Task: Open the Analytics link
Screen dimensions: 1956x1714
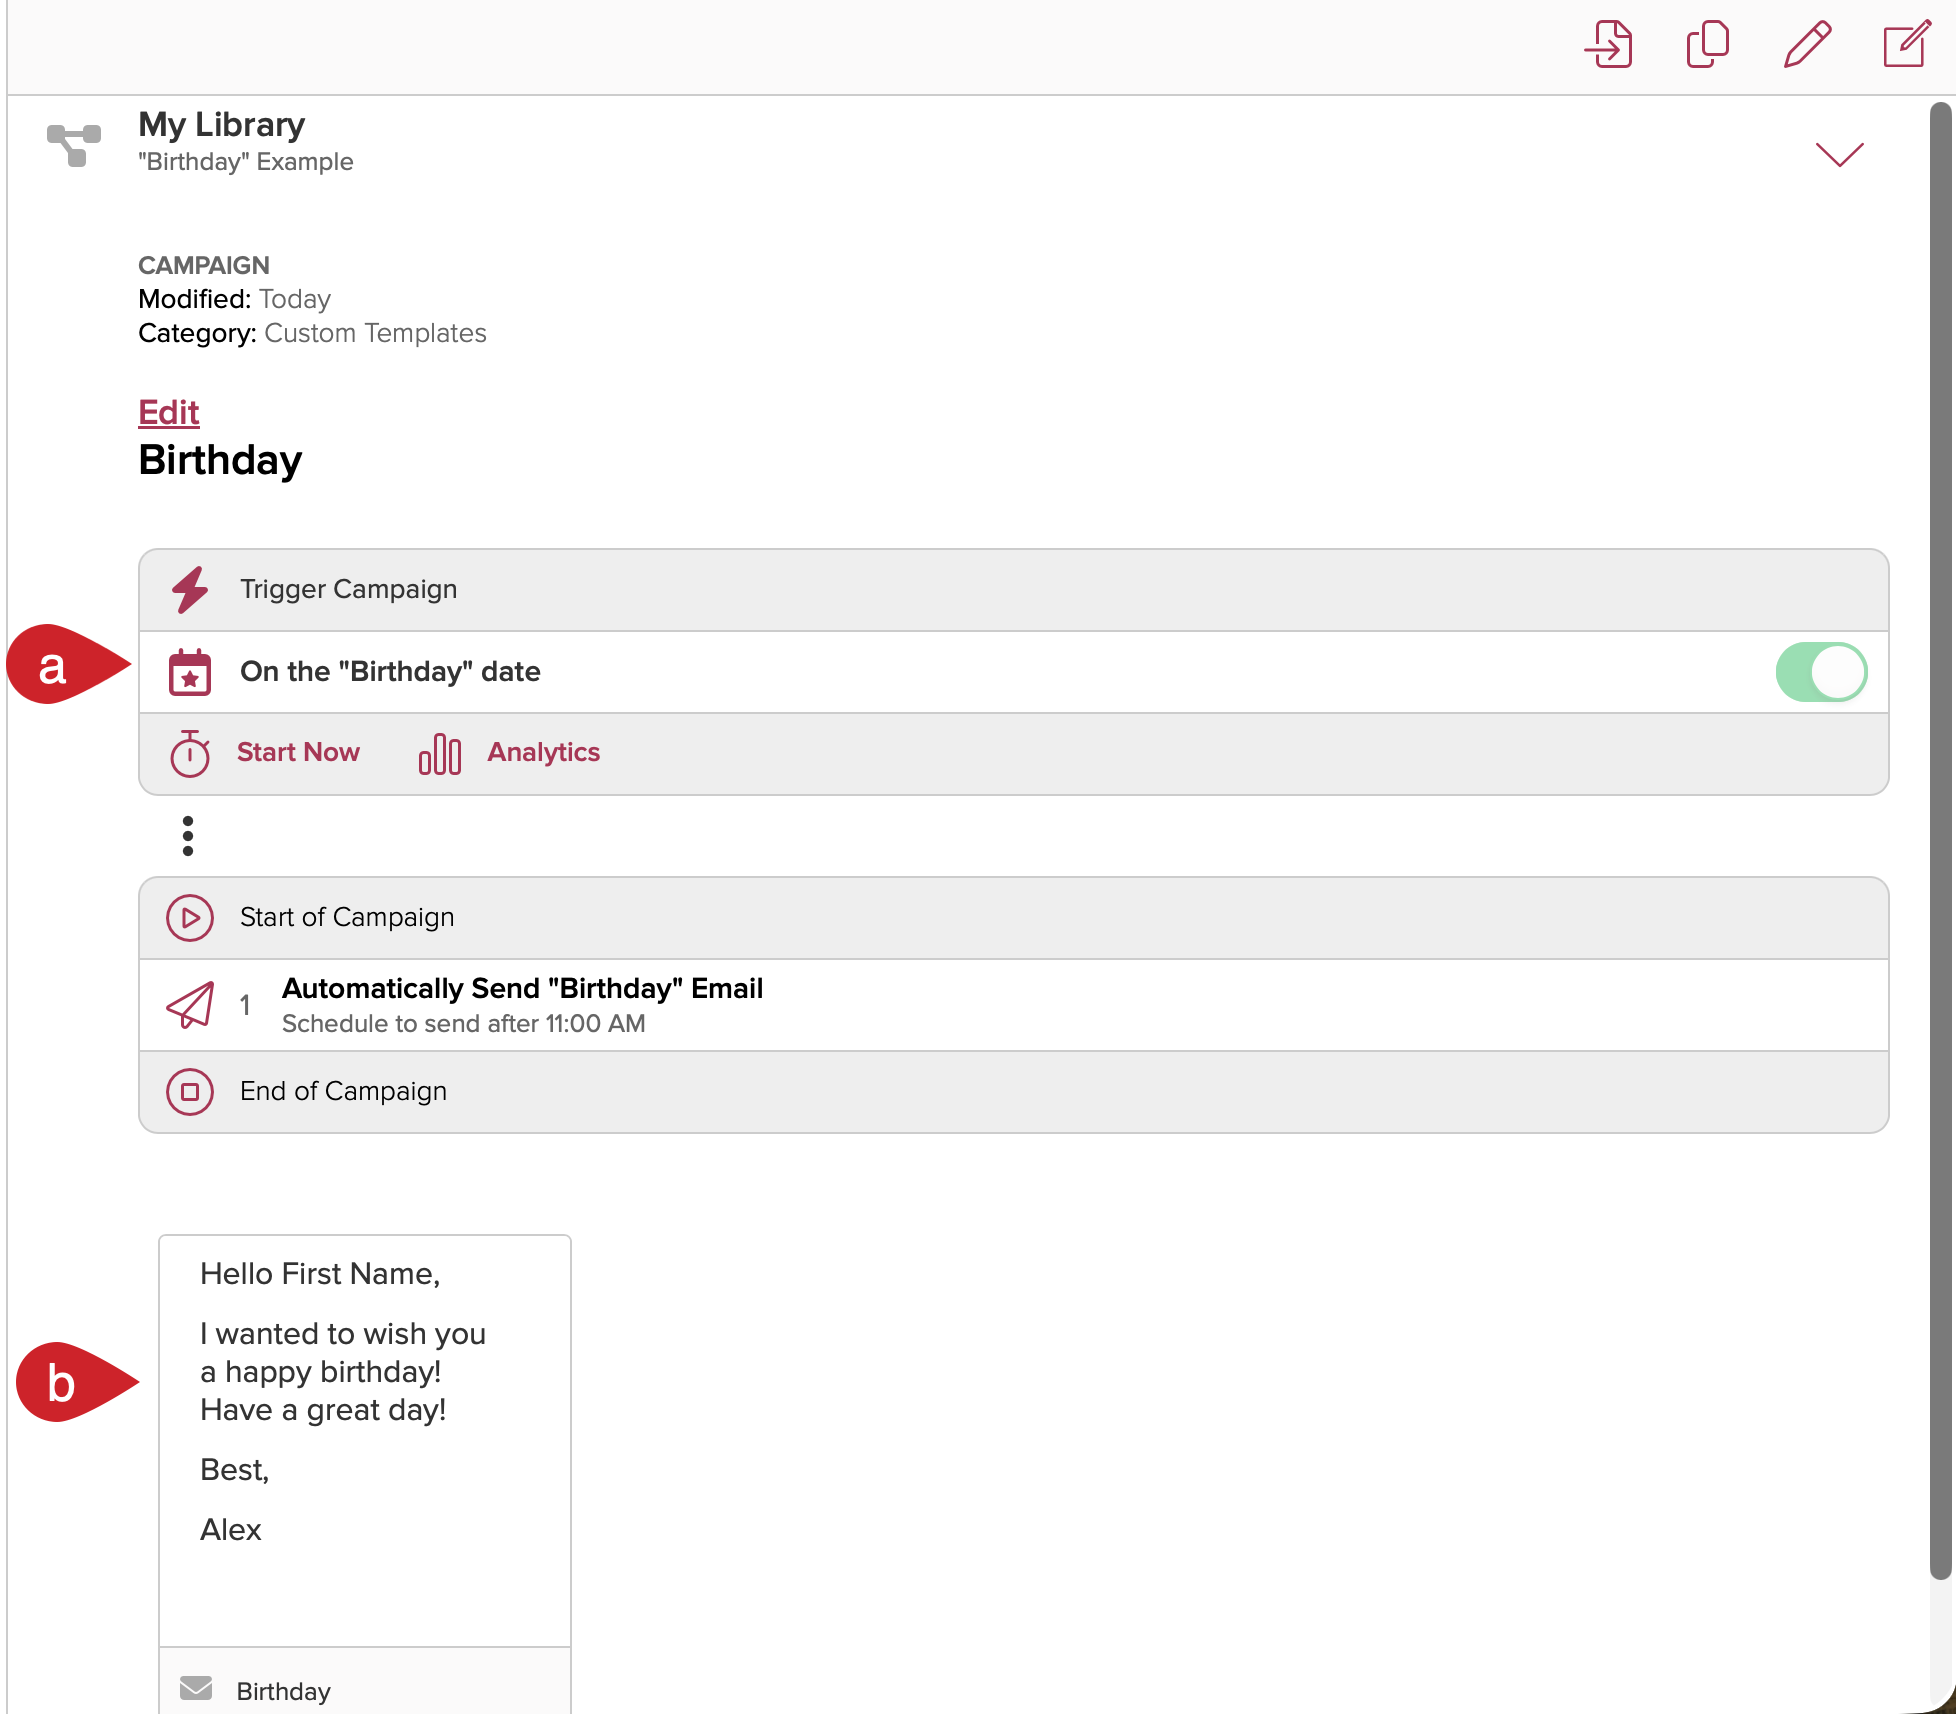Action: 543,753
